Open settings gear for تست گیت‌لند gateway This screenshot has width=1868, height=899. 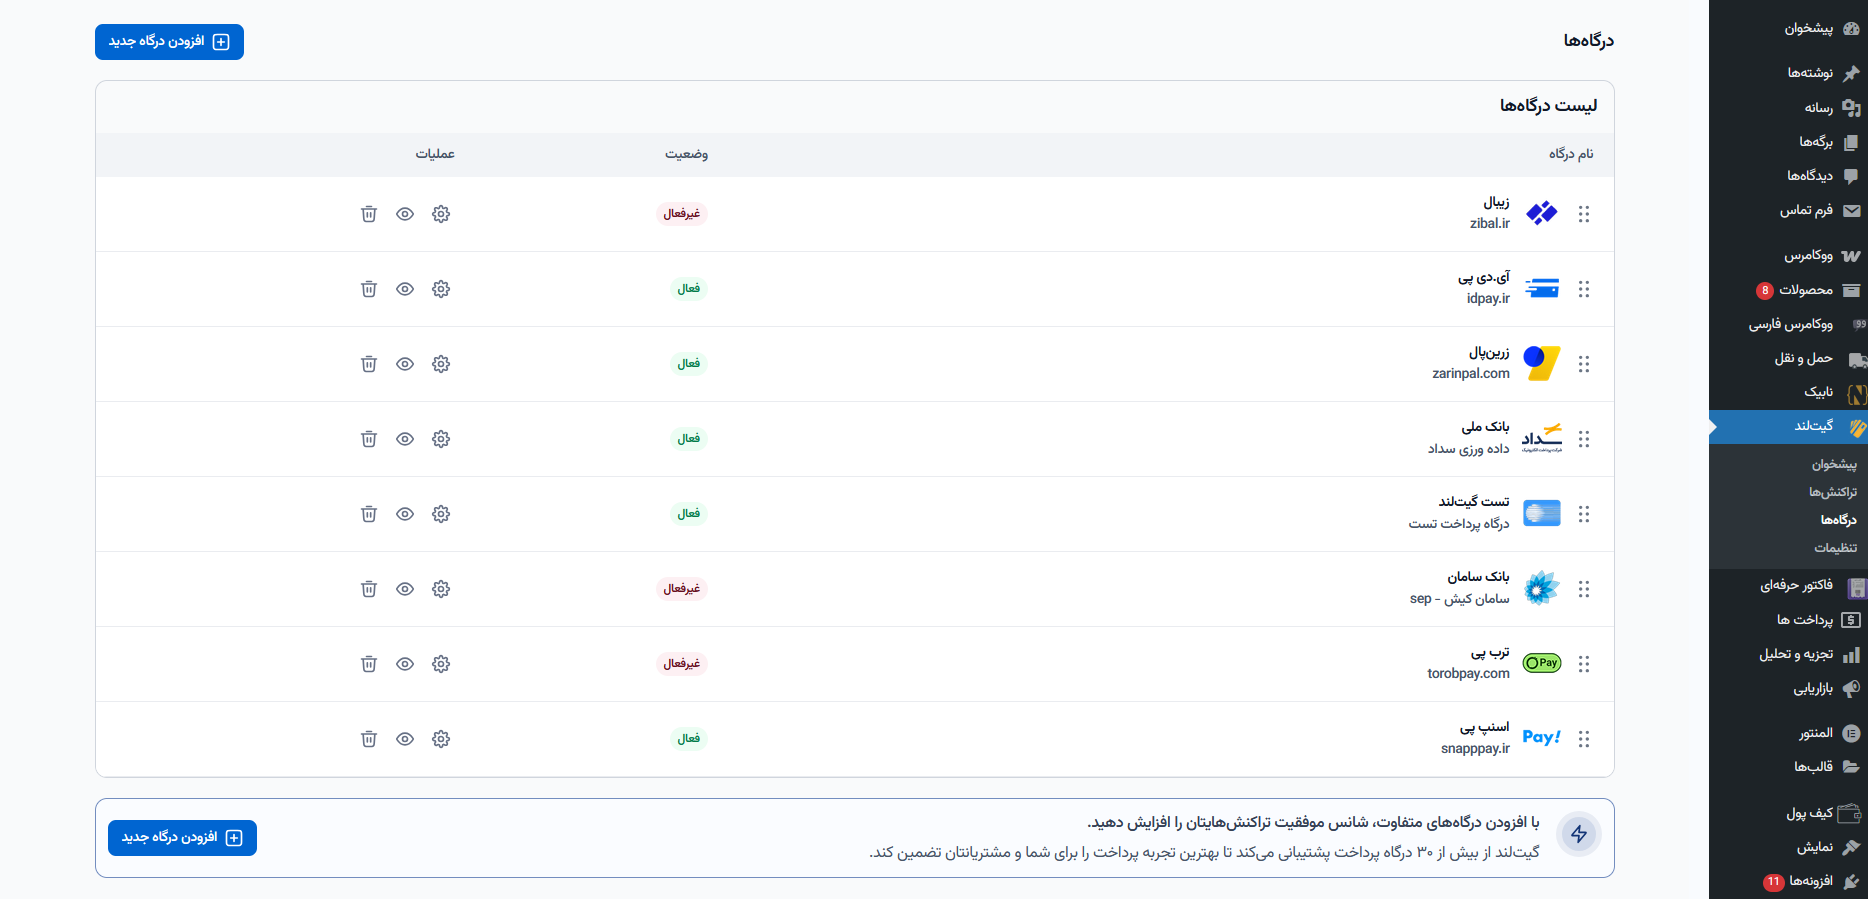pyautogui.click(x=441, y=514)
